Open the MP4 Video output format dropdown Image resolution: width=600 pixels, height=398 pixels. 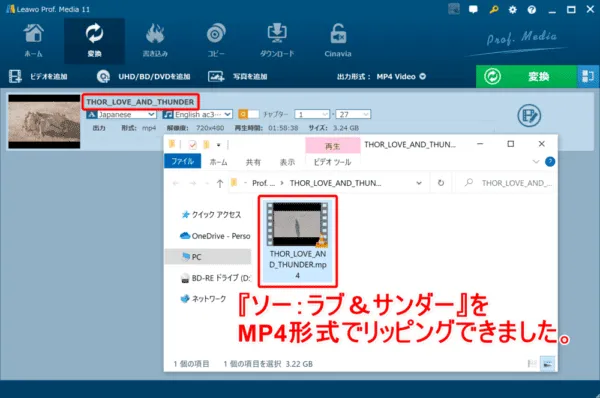tap(401, 77)
